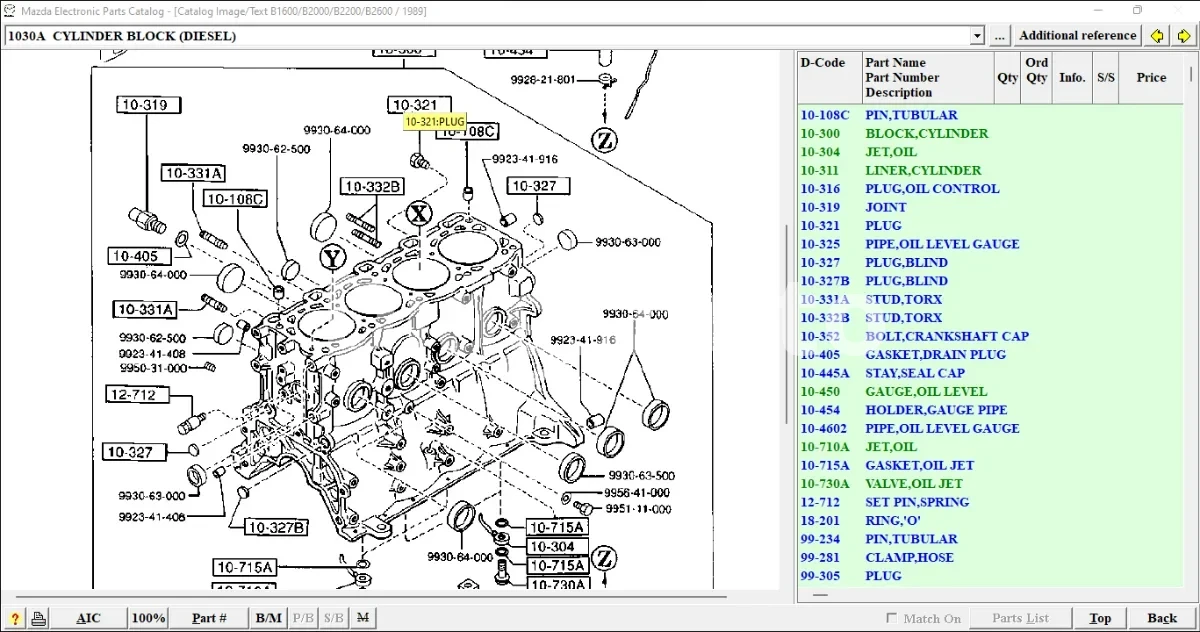Set zoom with the 100% button
1200x632 pixels.
pos(149,618)
